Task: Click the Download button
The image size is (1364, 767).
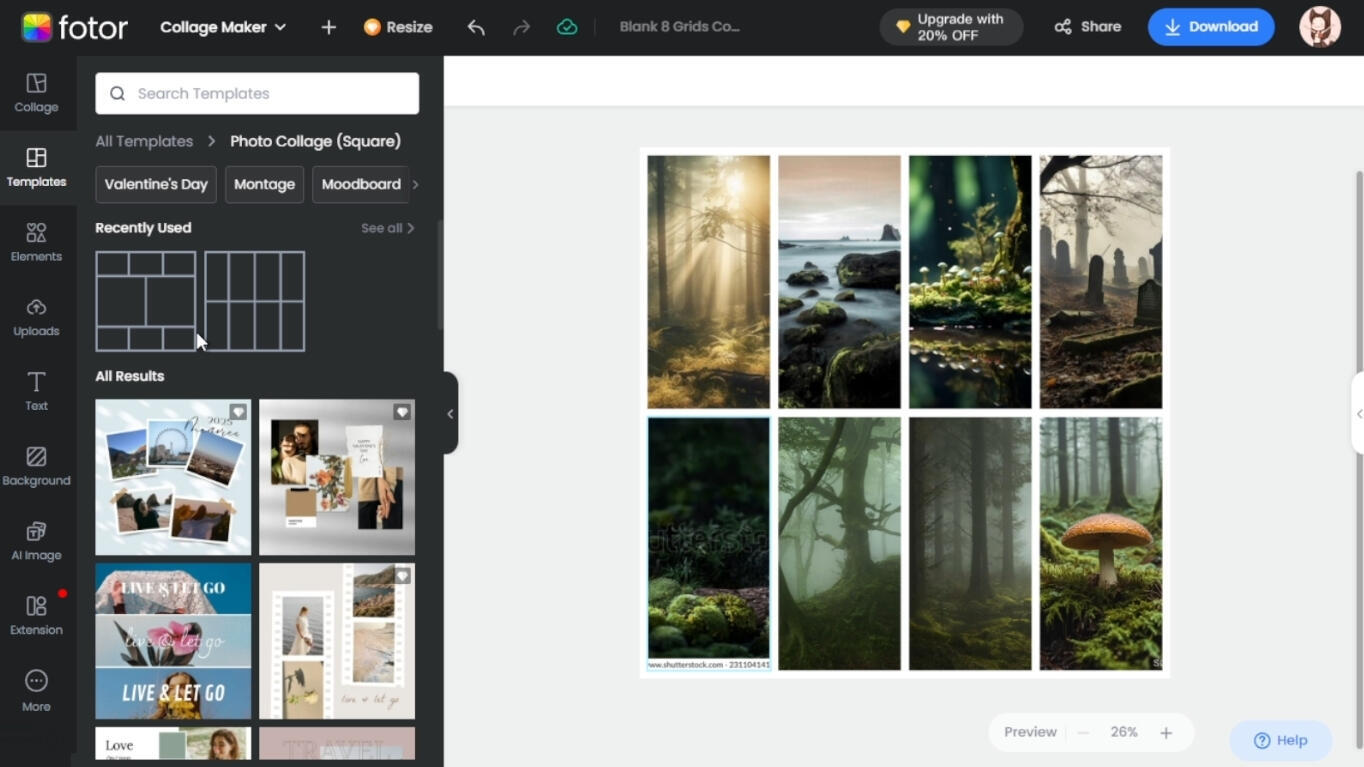Action: (x=1210, y=27)
